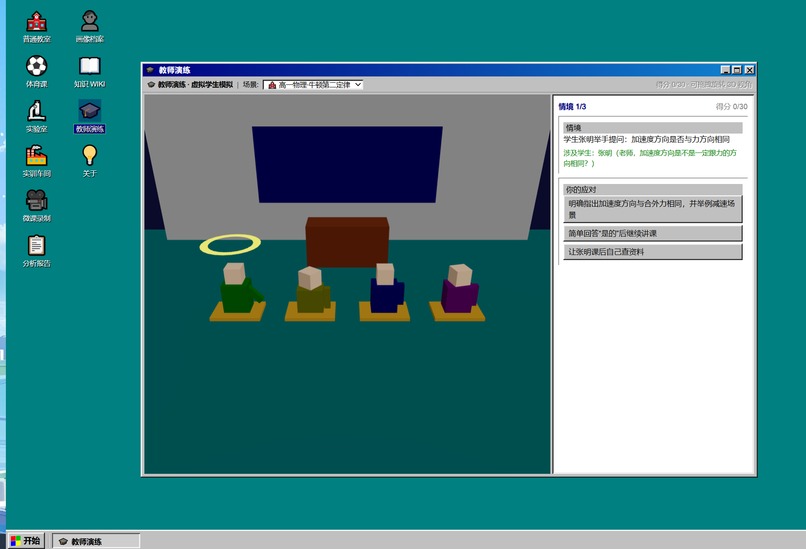Open the 场景 scene dropdown
The height and width of the screenshot is (549, 806).
click(313, 85)
